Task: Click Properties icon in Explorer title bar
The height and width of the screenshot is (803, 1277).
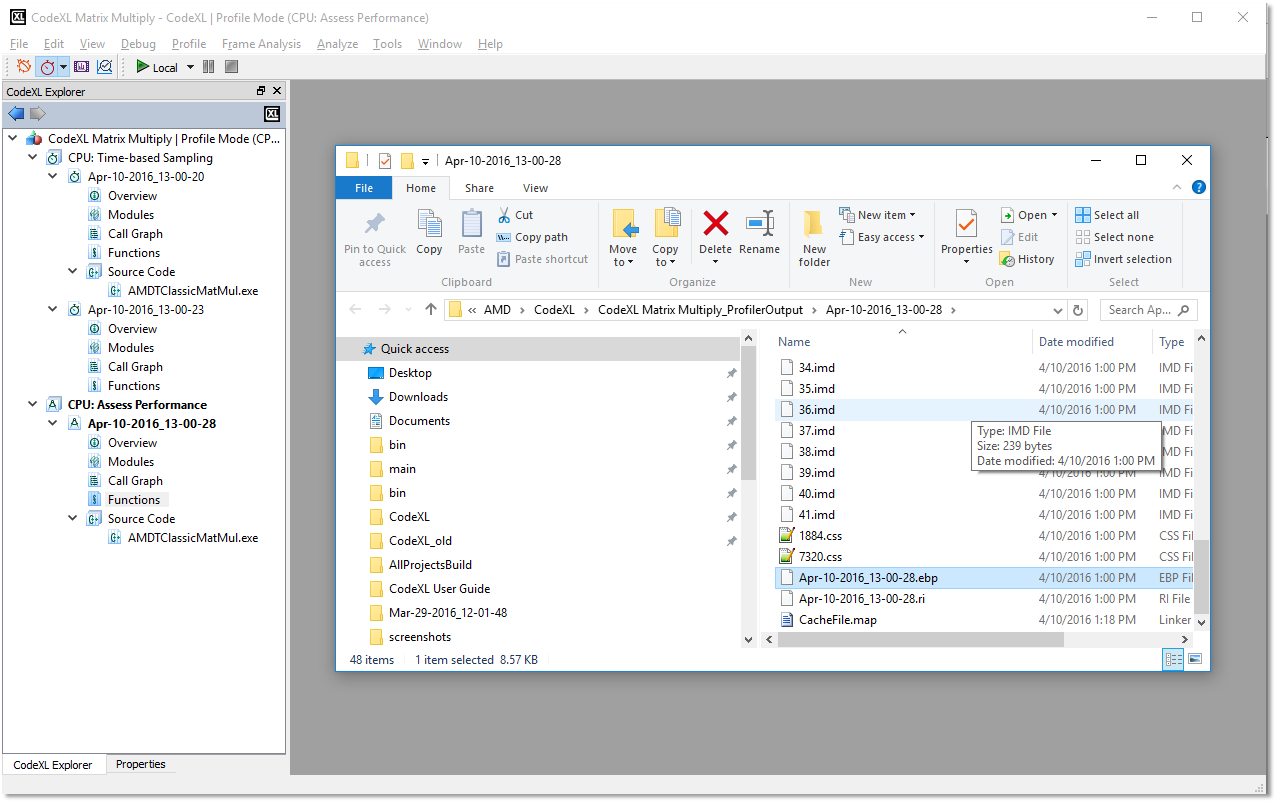Action: (385, 160)
